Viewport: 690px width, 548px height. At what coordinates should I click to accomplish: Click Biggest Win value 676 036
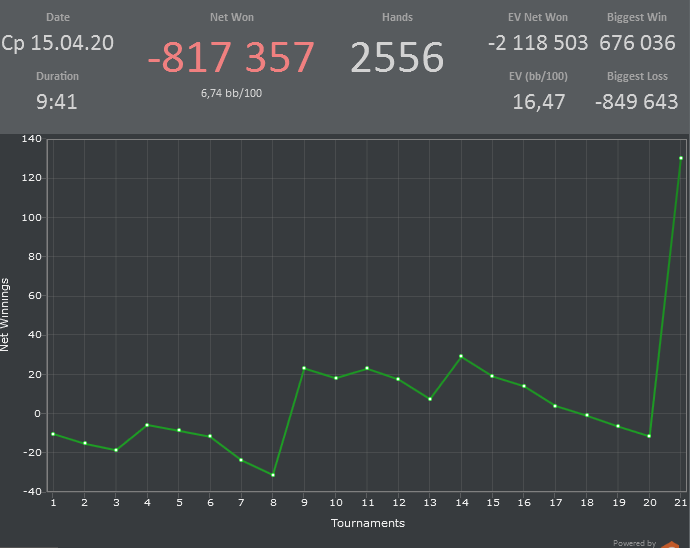click(637, 43)
